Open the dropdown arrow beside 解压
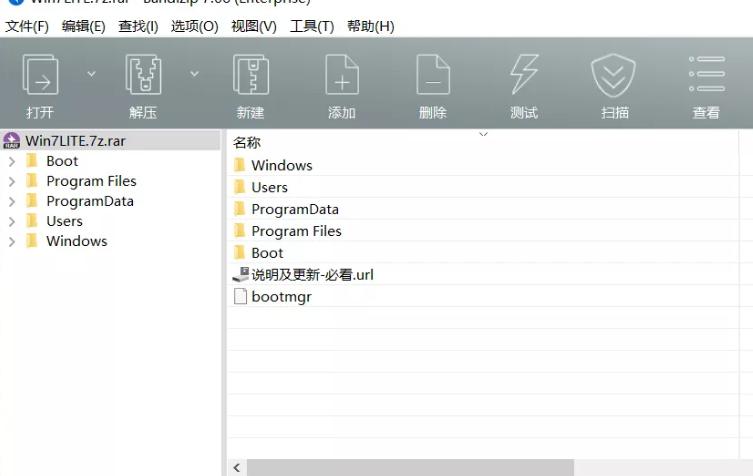Viewport: 753px width, 476px height. [194, 73]
